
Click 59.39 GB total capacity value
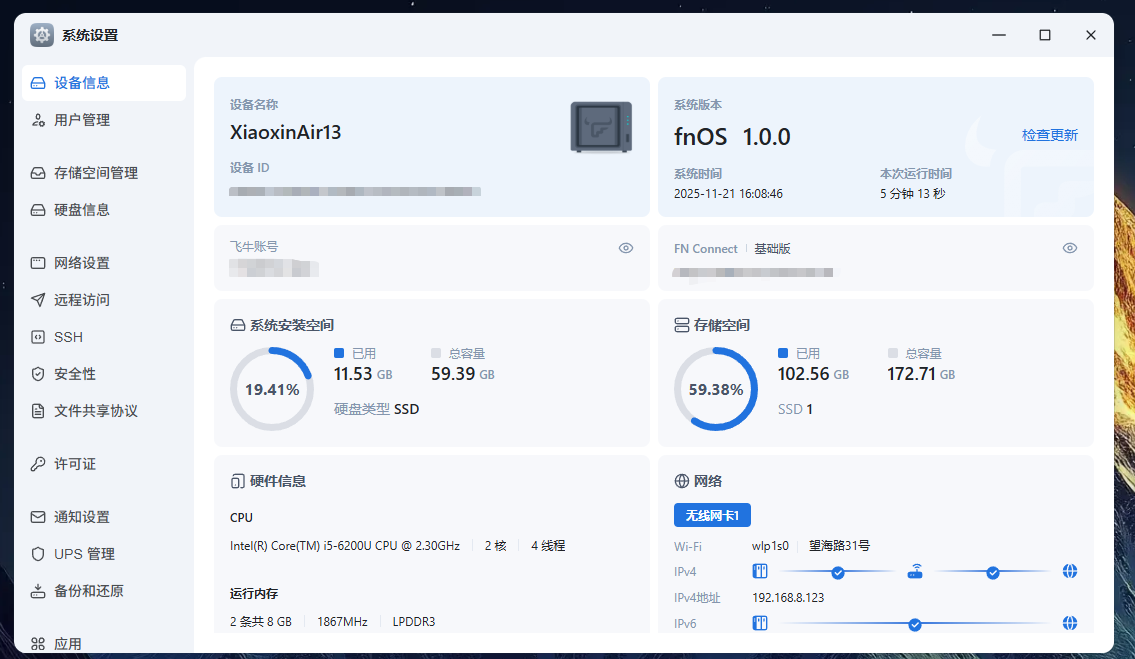pyautogui.click(x=463, y=374)
